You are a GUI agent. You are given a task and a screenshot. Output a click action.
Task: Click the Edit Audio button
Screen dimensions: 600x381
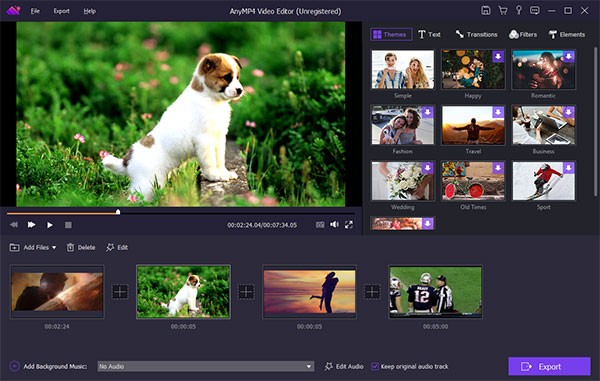pyautogui.click(x=344, y=366)
